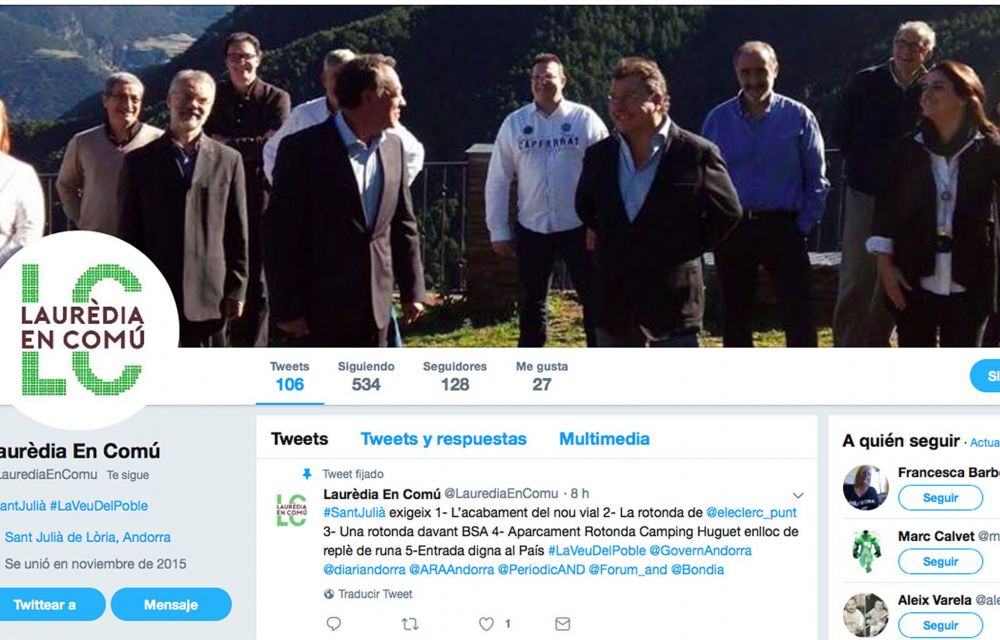Open Francesca Barbe's profile picture
This screenshot has width=1000, height=640.
pyautogui.click(x=865, y=488)
